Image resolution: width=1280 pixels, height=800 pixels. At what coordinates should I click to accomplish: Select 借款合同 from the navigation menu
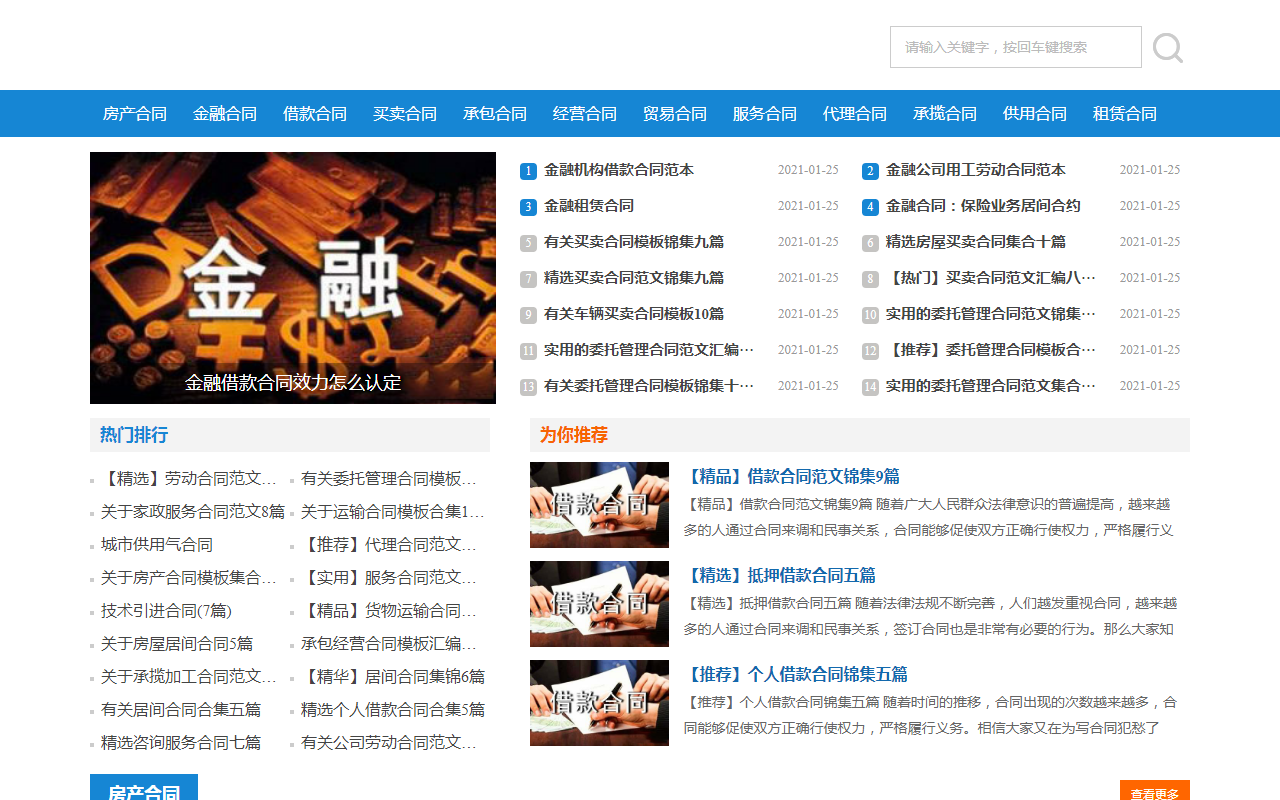click(315, 114)
